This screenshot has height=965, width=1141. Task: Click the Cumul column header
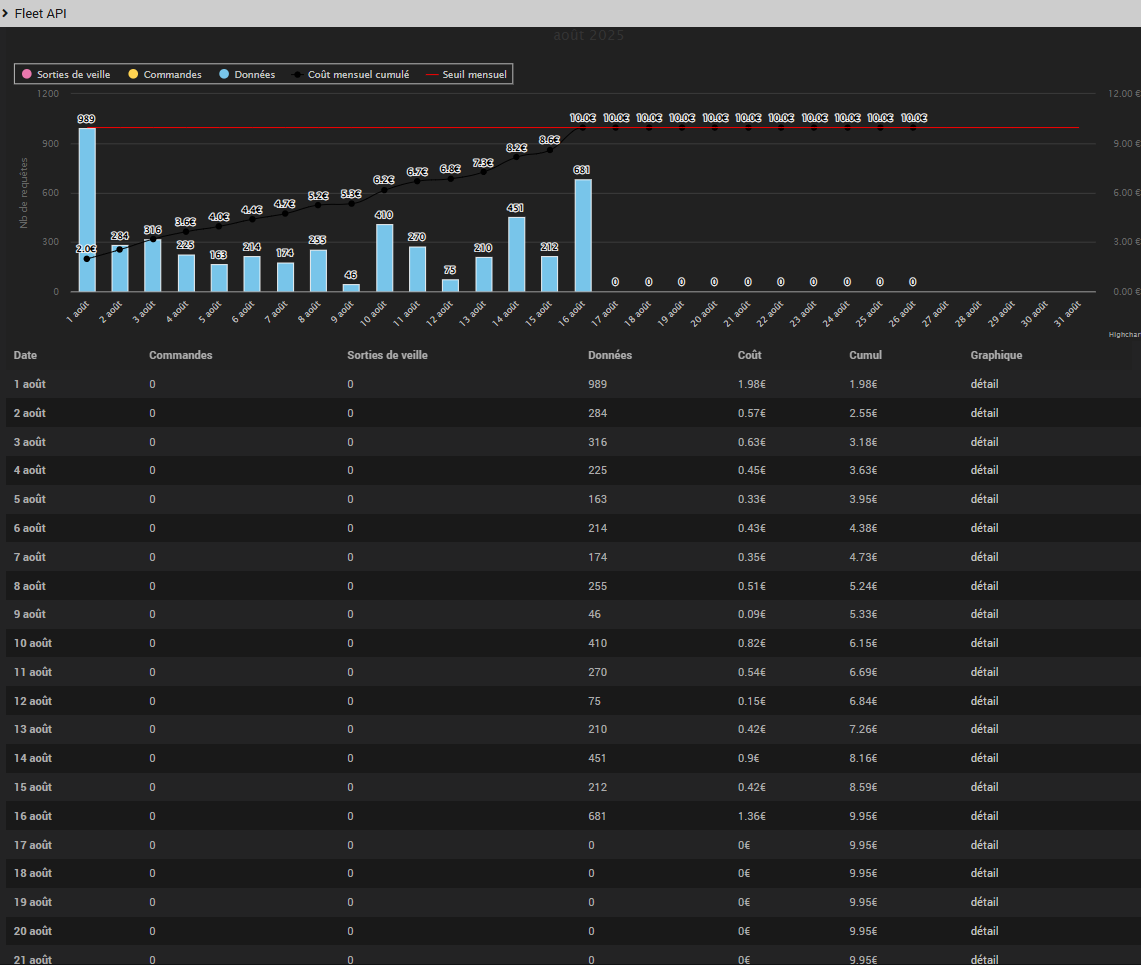865,355
